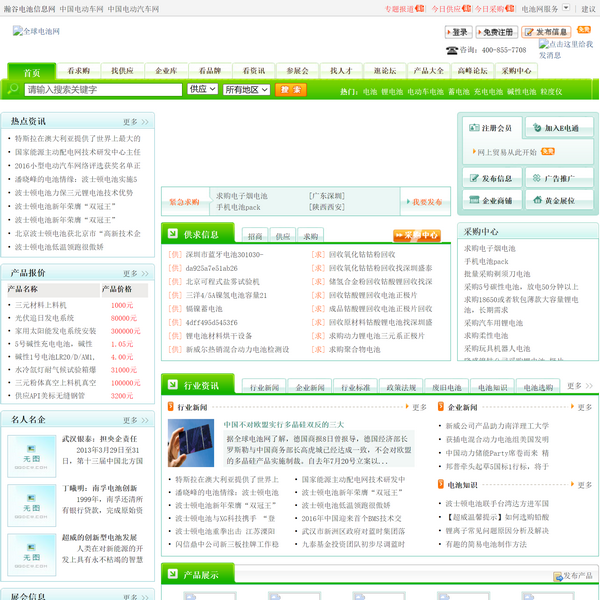Select the 企业商铺 icon button

[x=490, y=201]
